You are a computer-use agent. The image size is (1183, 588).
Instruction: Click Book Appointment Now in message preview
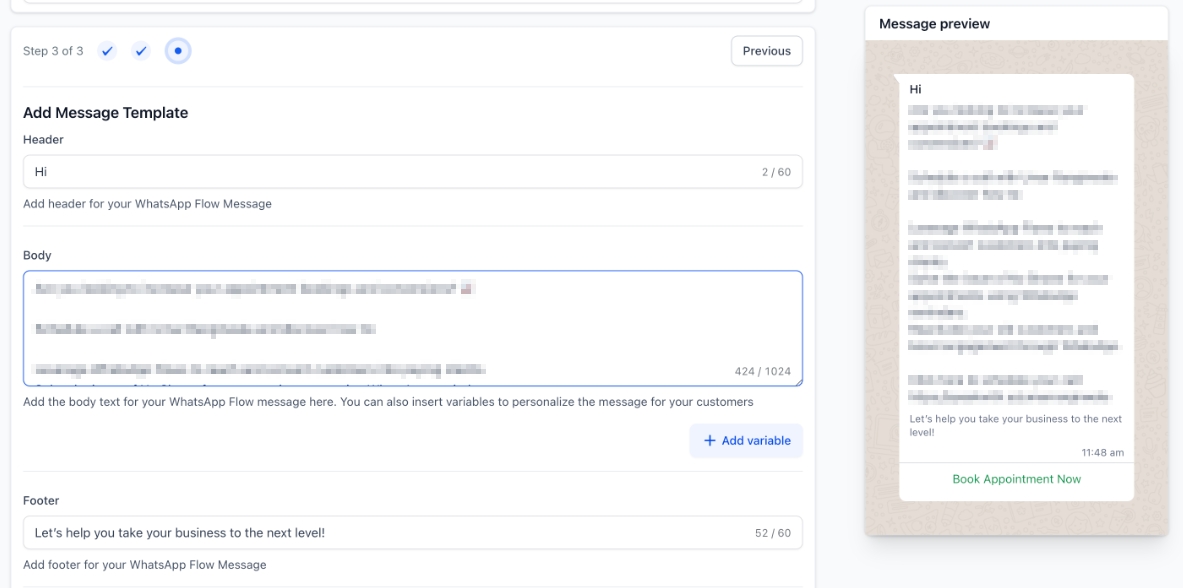[1016, 479]
